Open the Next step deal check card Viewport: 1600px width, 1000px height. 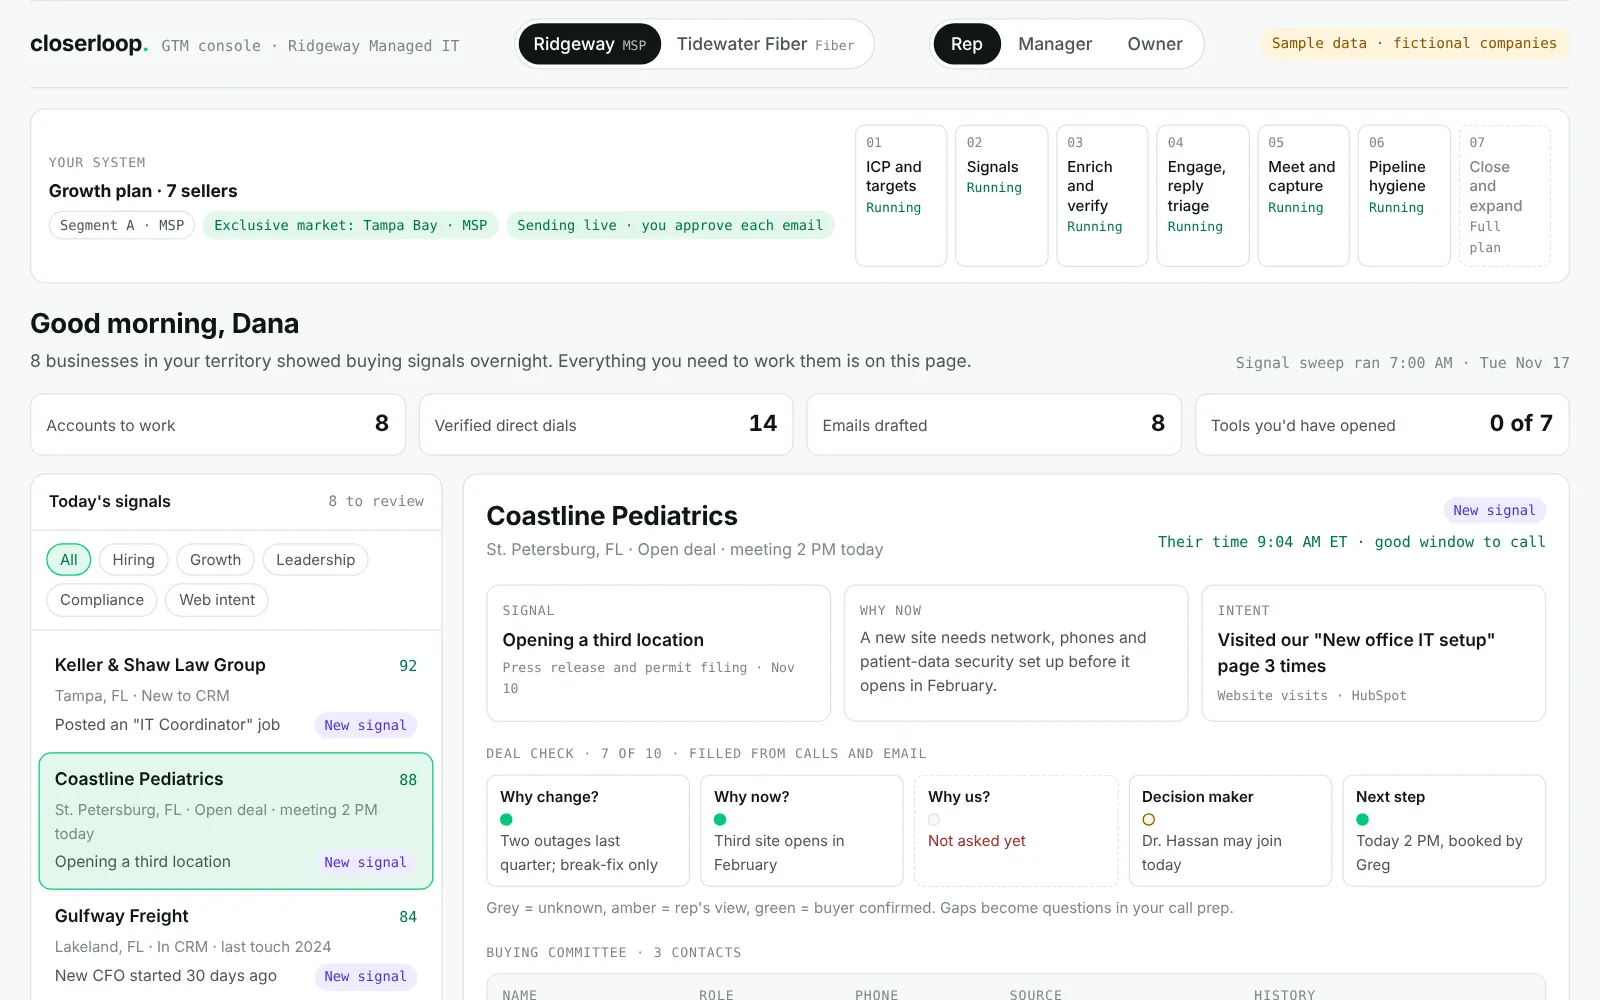tap(1444, 831)
